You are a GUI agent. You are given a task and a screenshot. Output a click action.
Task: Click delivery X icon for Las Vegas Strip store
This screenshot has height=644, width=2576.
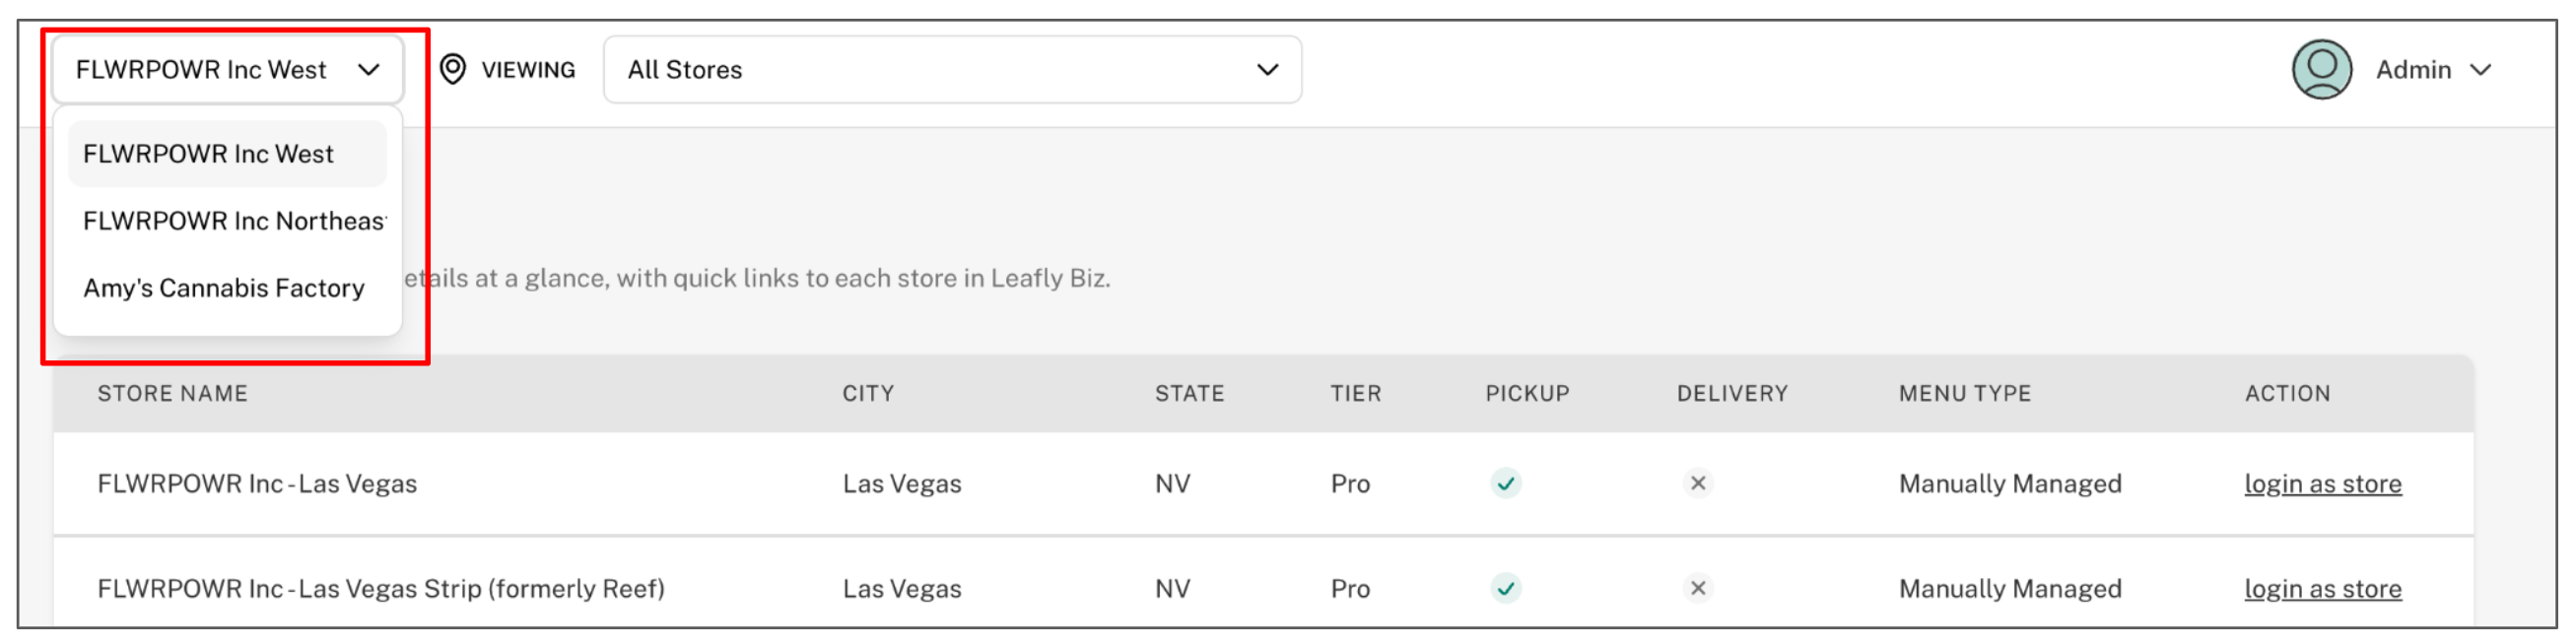click(x=1697, y=588)
